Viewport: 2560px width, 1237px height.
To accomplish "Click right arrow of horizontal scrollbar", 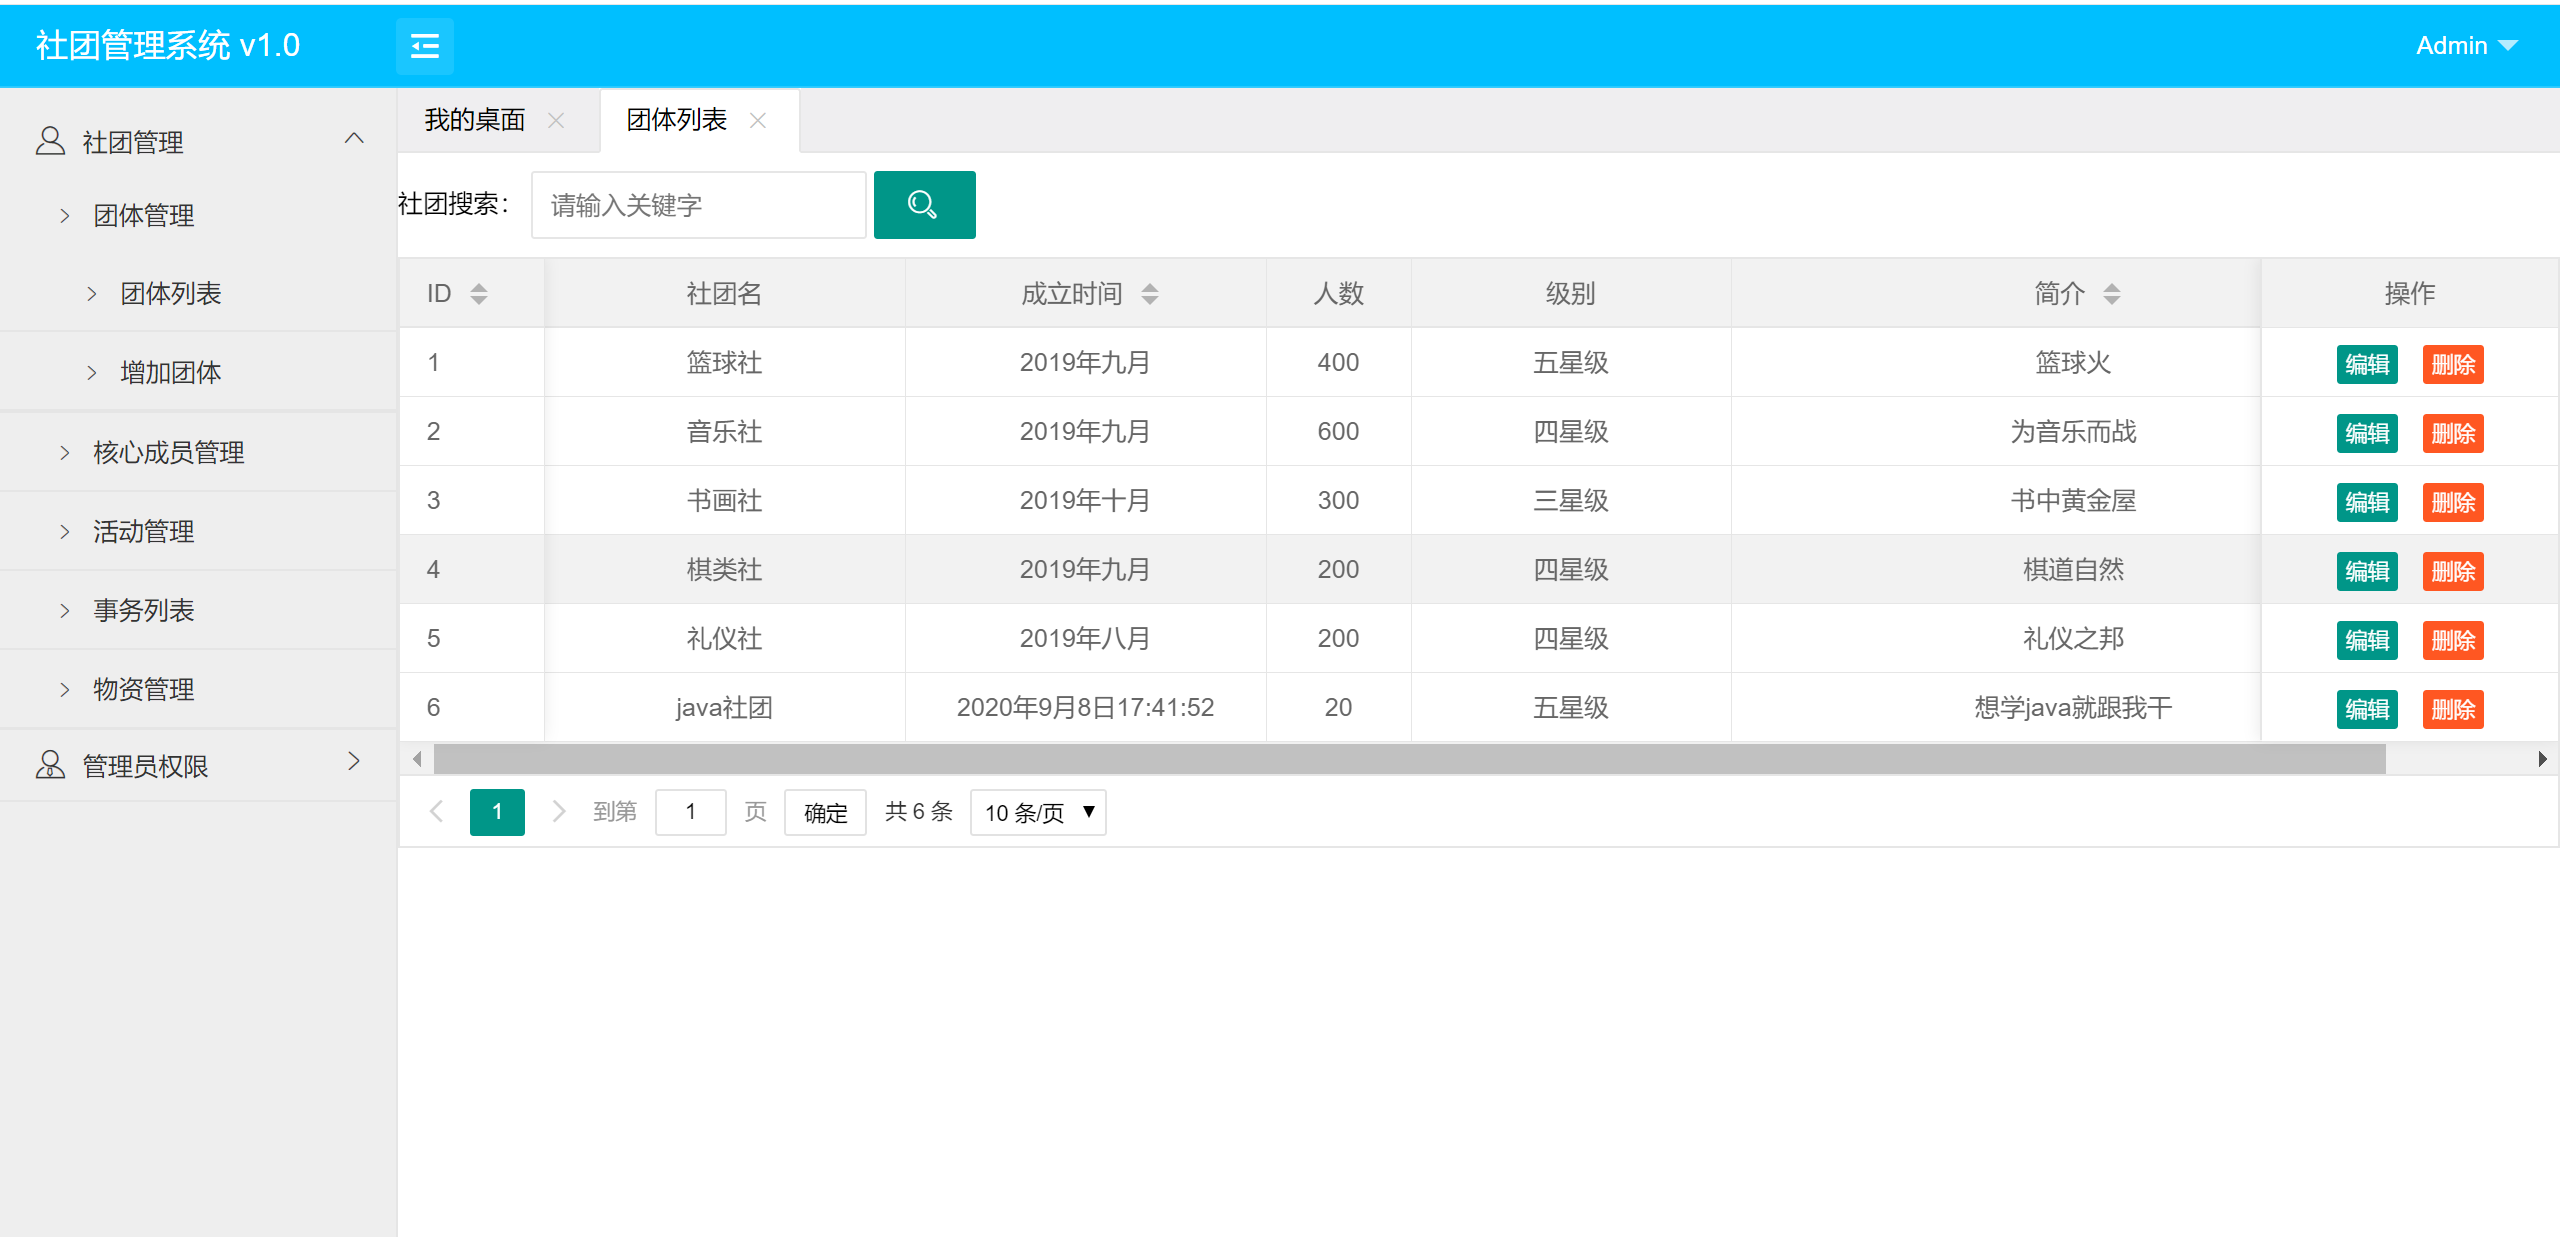I will click(2541, 759).
